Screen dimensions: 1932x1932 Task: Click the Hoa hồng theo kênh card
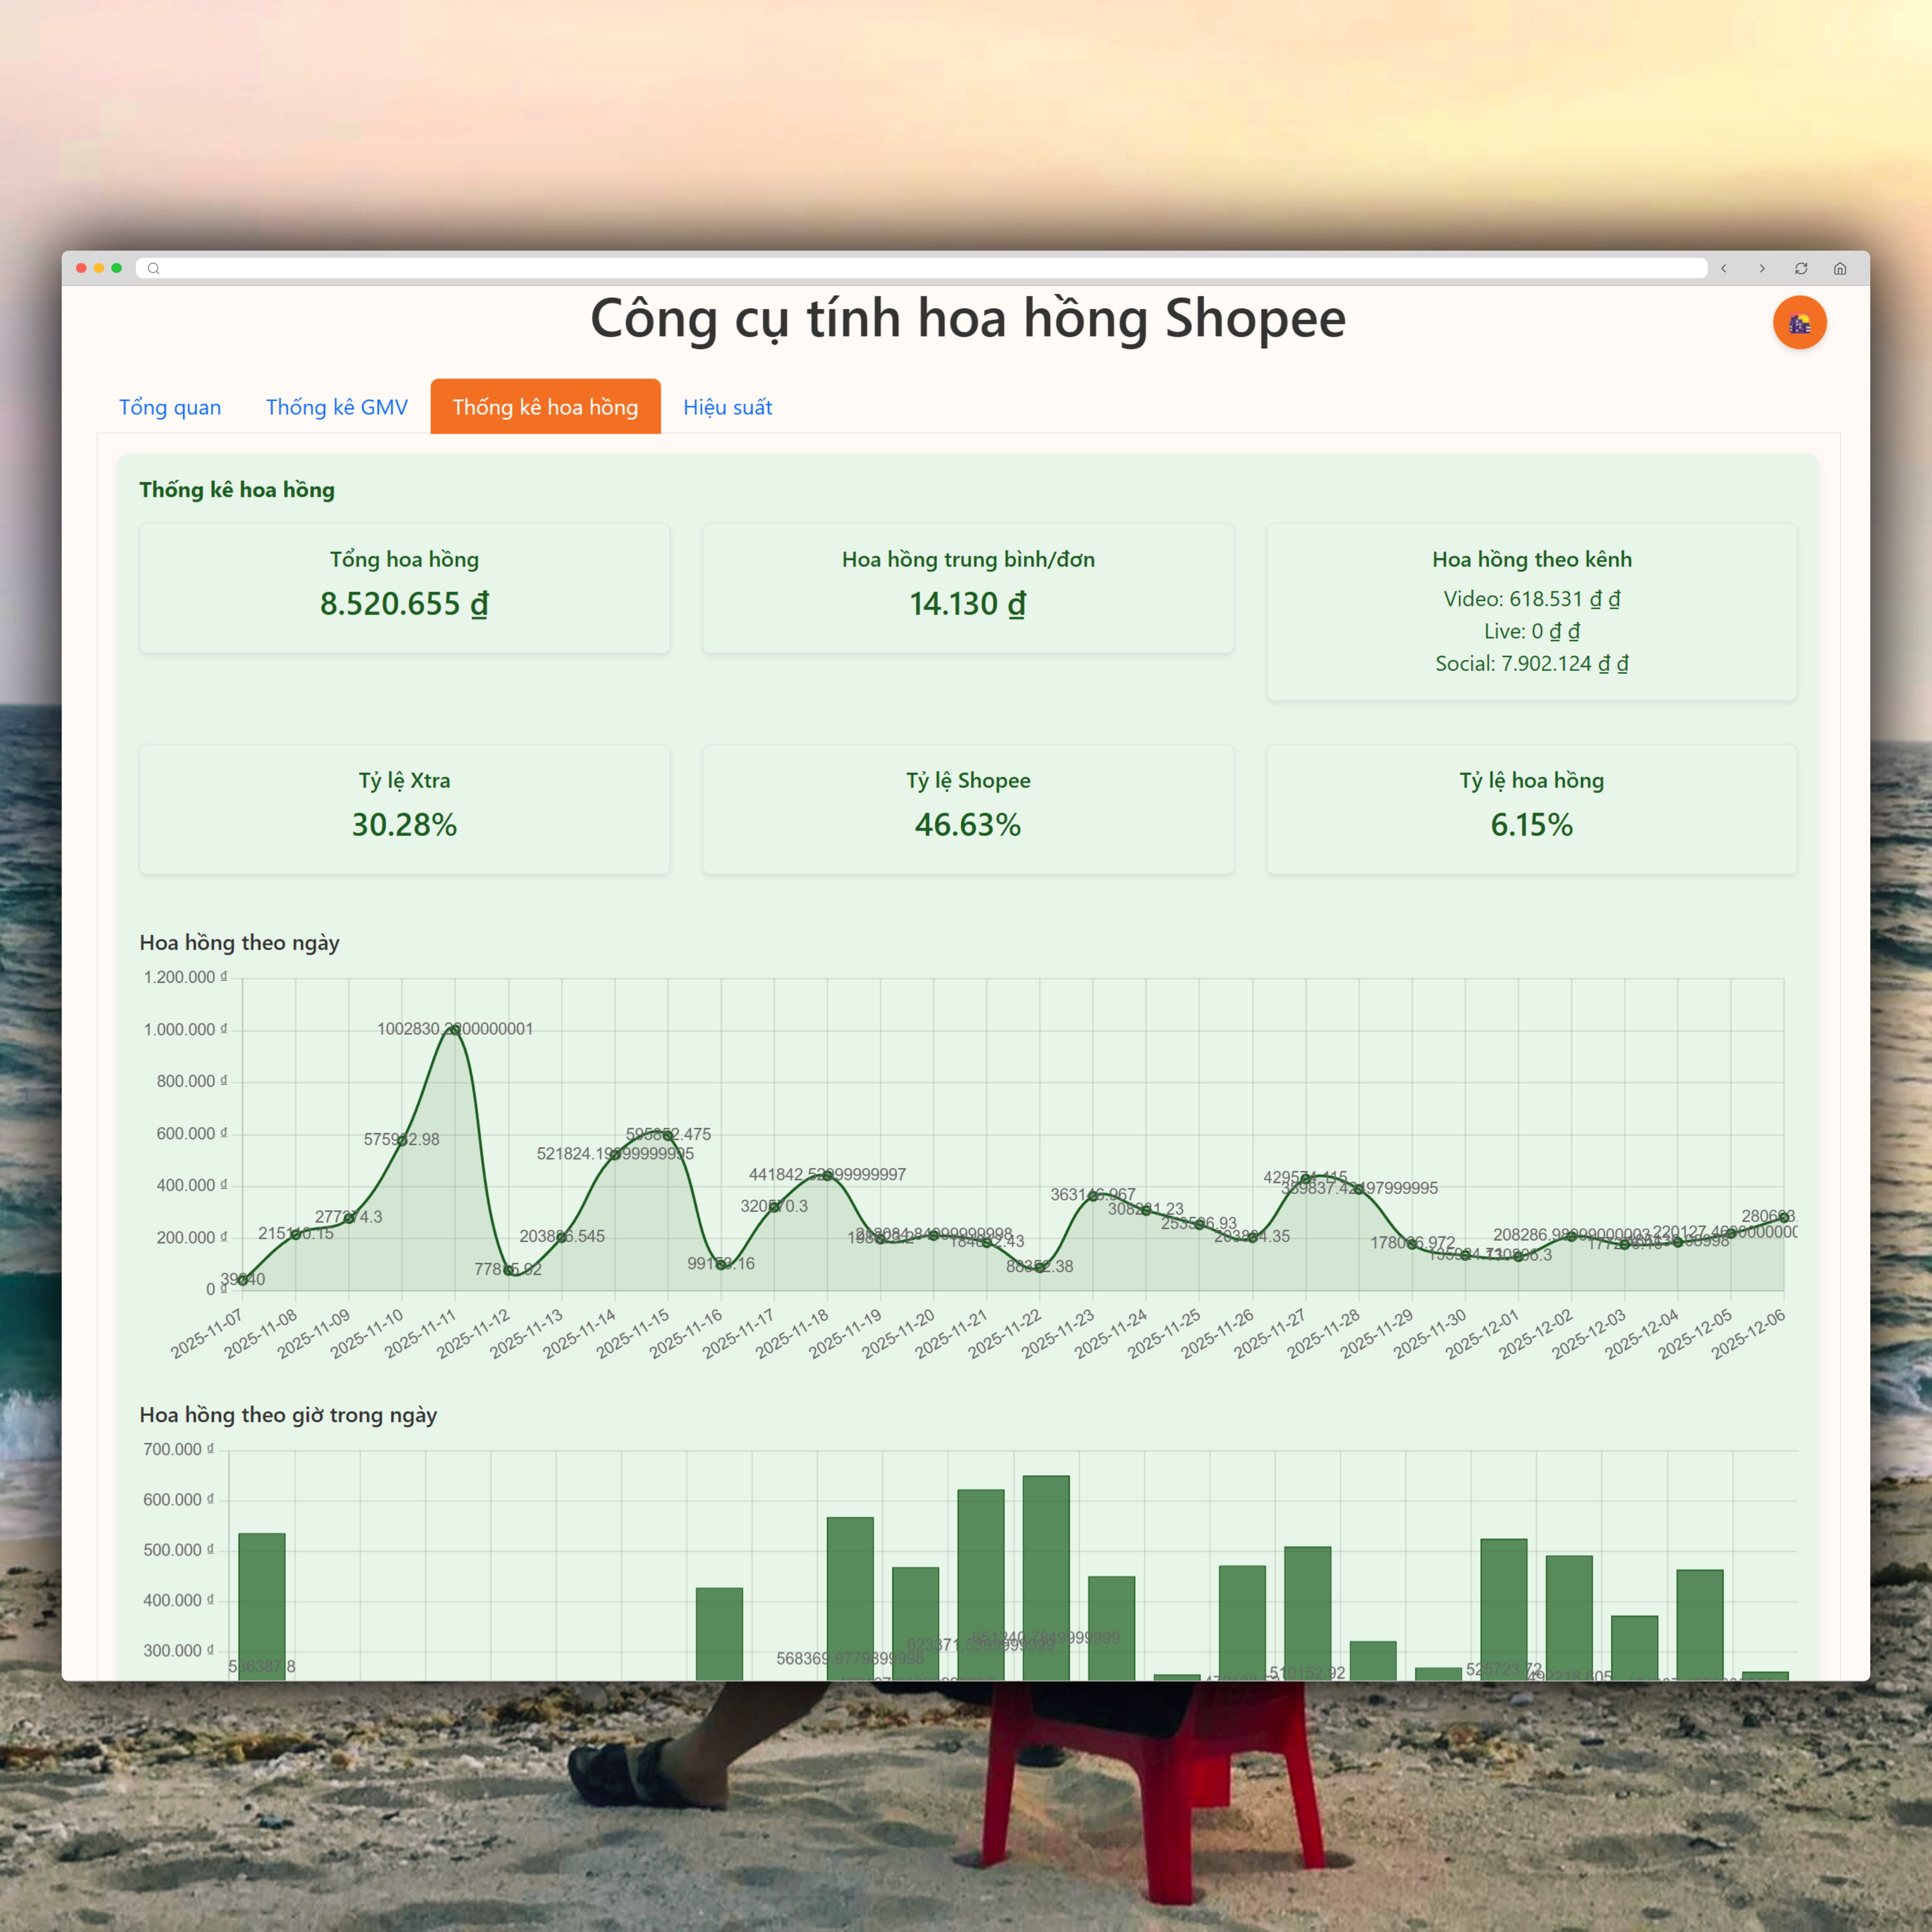(x=1531, y=611)
